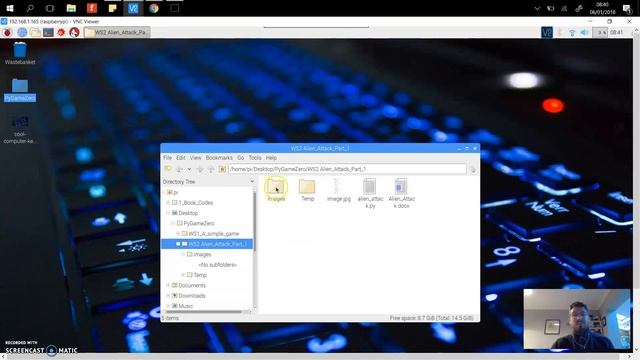Viewport: 640px width, 360px height.
Task: Open the Pi Wi-Fi network icon
Action: coord(572,33)
